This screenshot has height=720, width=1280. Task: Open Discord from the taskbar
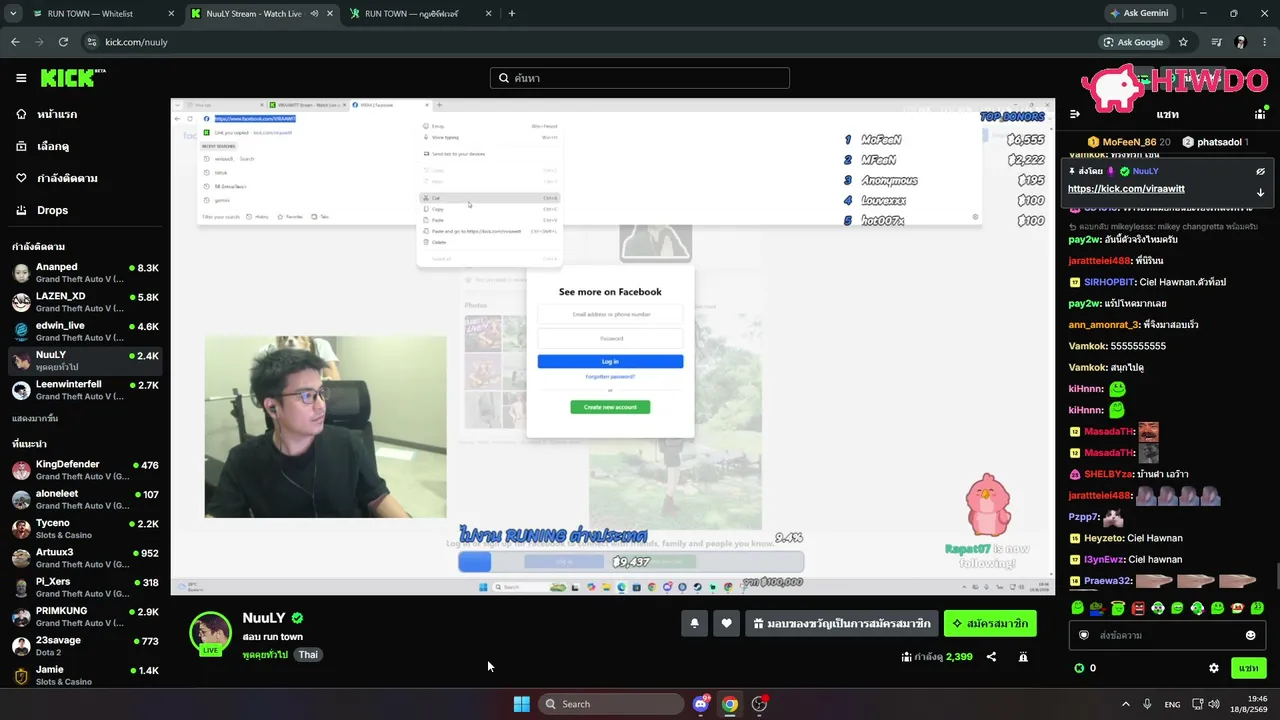pos(701,704)
